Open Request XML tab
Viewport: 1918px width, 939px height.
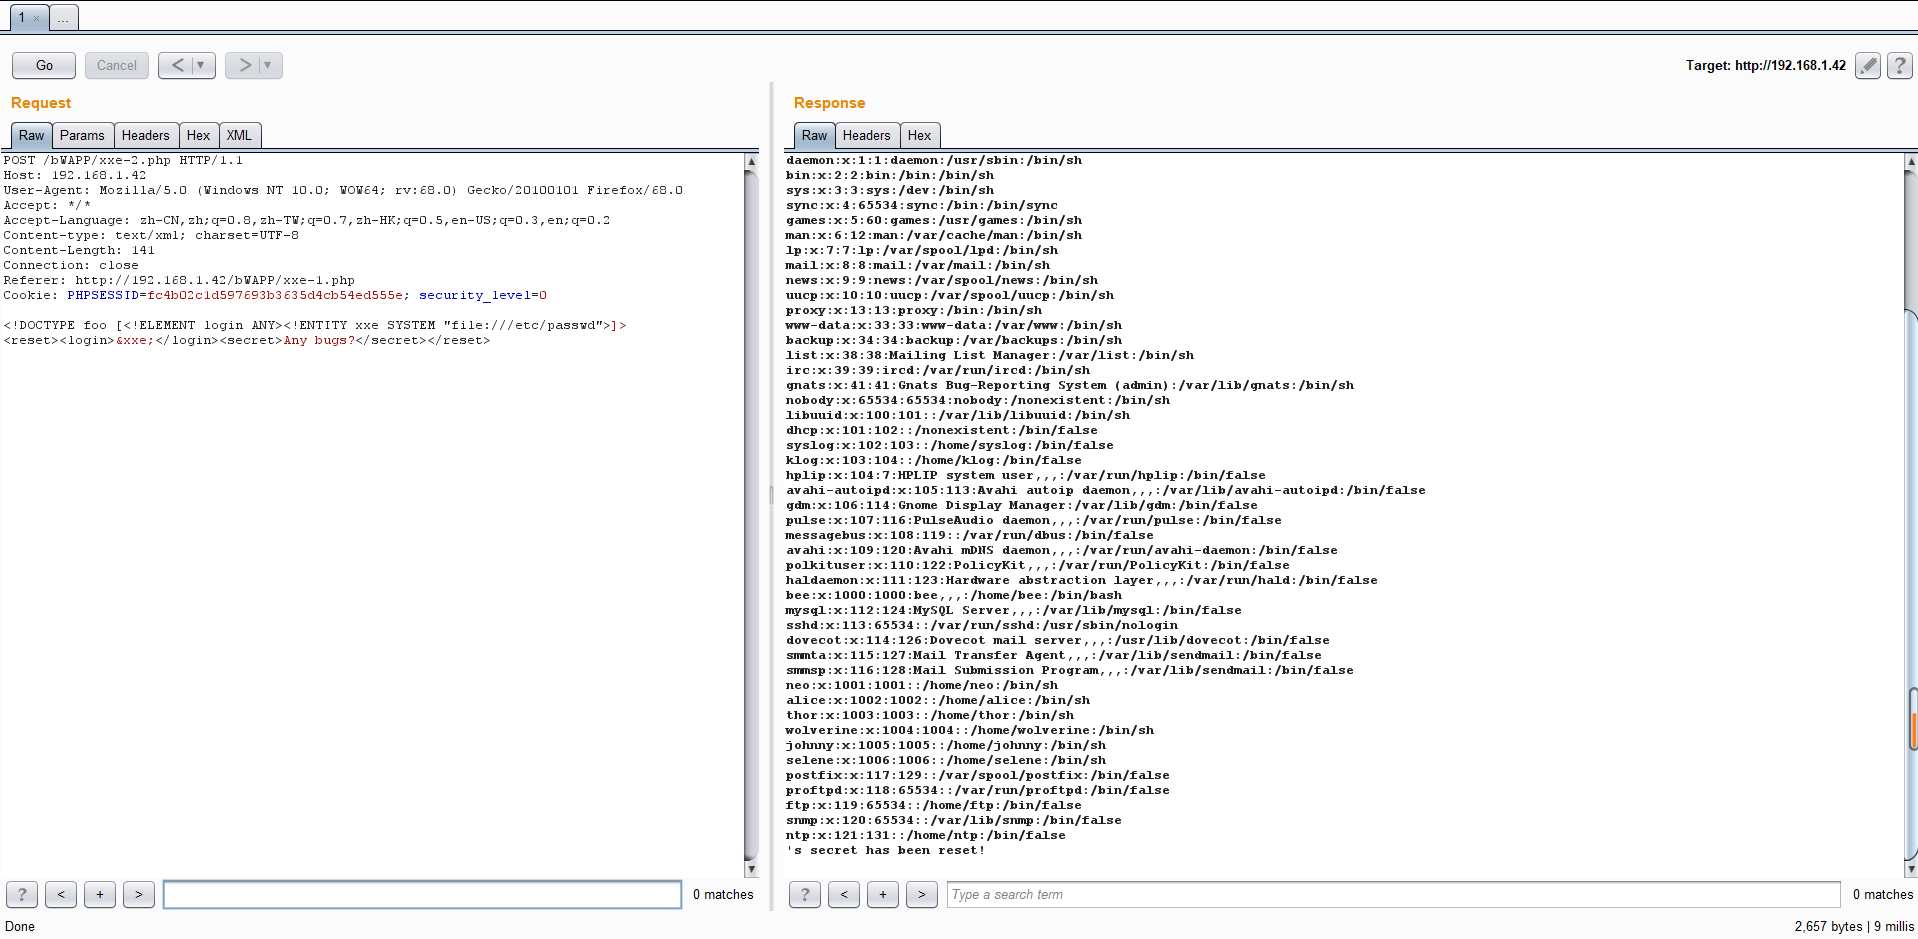coord(239,135)
